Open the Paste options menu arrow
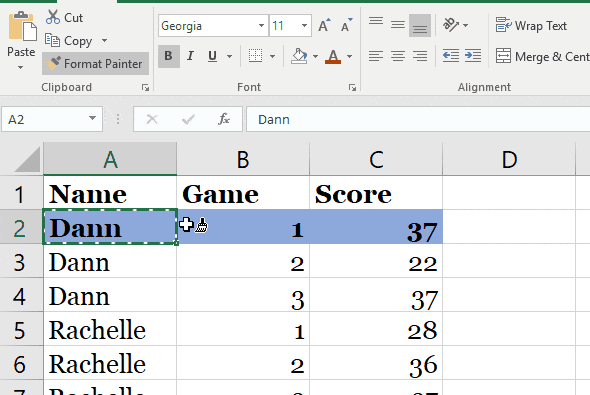590x395 pixels. [x=21, y=67]
